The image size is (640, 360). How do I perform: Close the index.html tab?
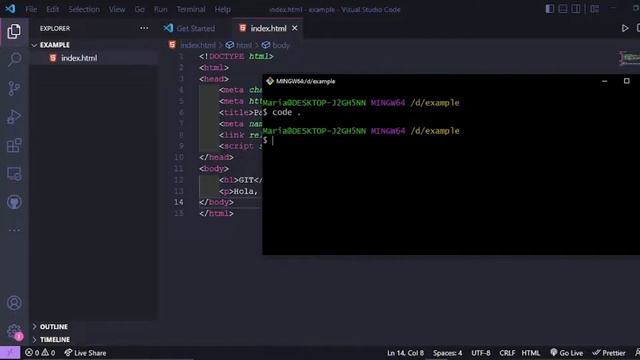pyautogui.click(x=295, y=28)
